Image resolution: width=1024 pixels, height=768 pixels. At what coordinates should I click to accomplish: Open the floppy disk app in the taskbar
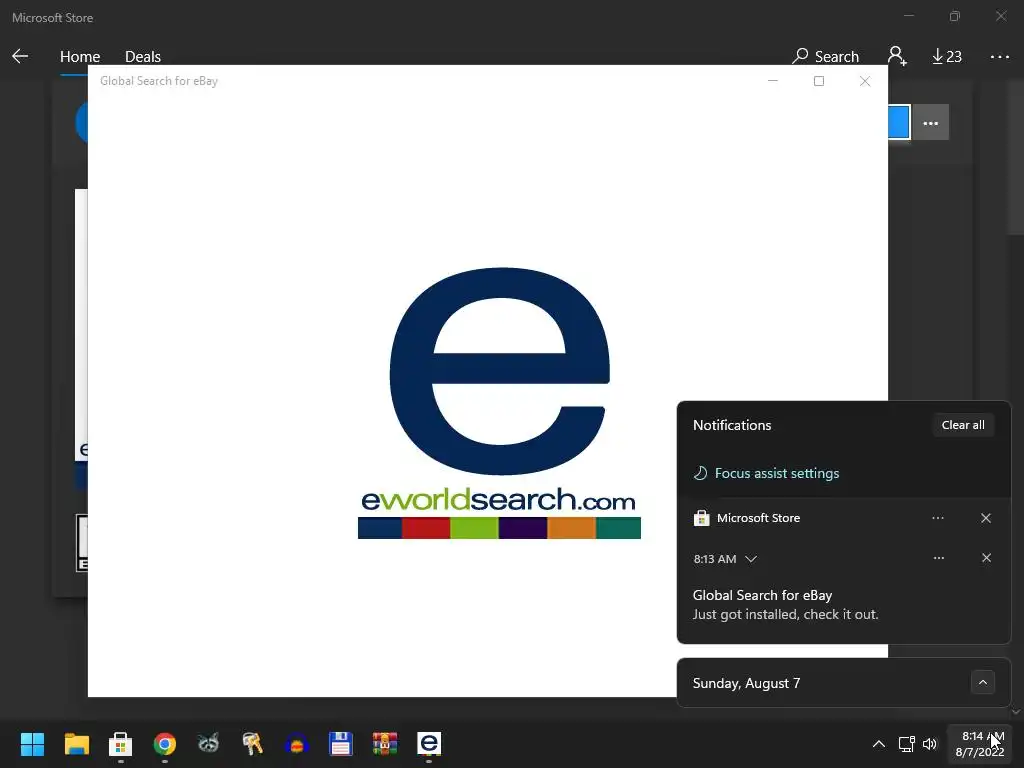[x=340, y=744]
